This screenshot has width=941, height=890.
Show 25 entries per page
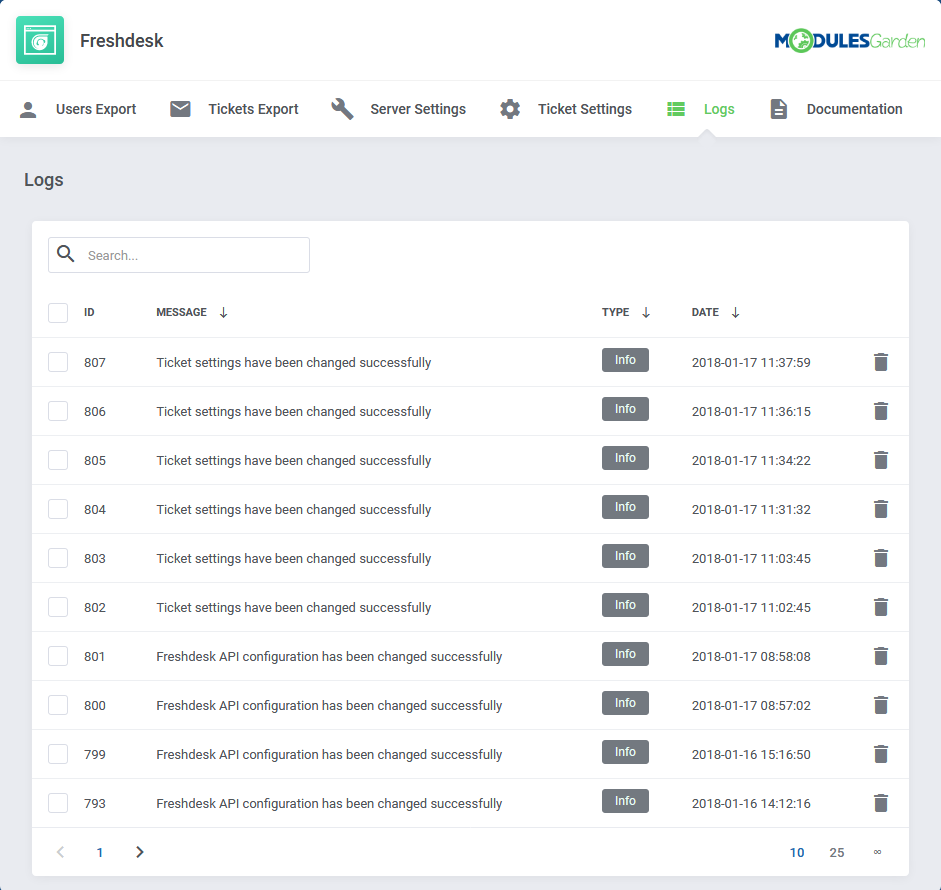pos(837,853)
